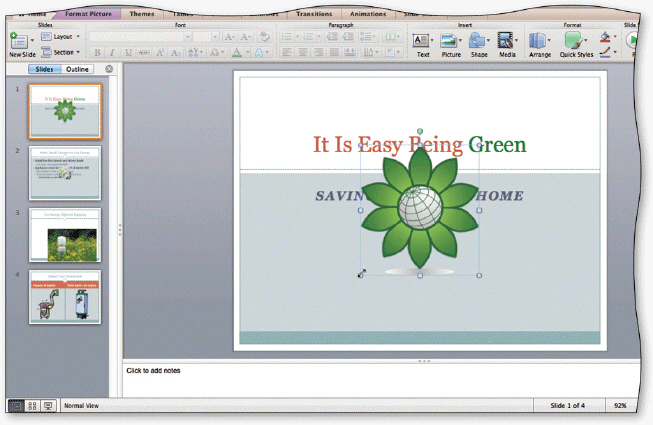The height and width of the screenshot is (425, 653).
Task: Click the Quick Styles icon
Action: (x=573, y=40)
